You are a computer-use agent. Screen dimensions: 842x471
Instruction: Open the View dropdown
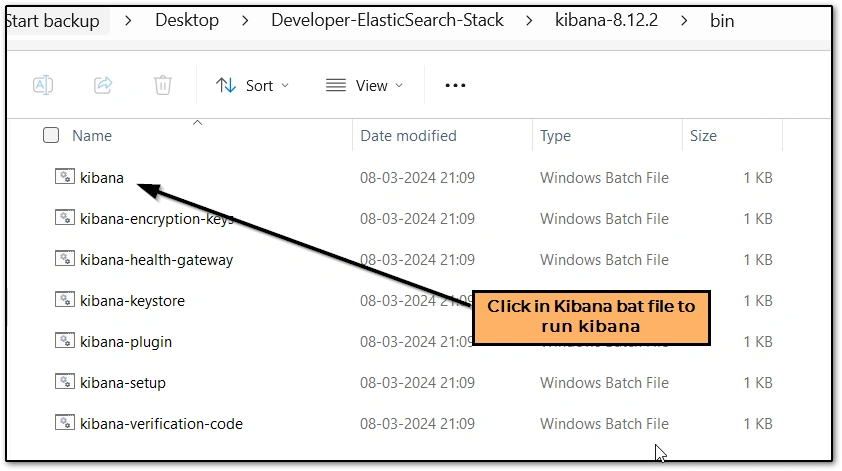(x=365, y=85)
